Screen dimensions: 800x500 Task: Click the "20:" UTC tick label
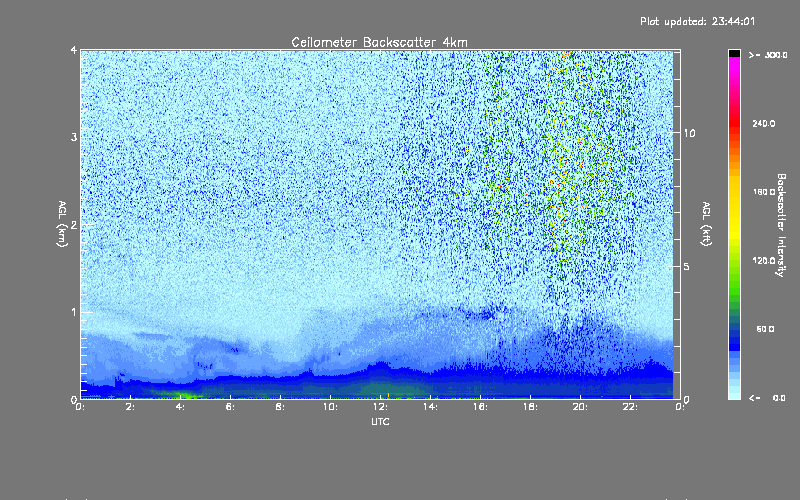580,407
